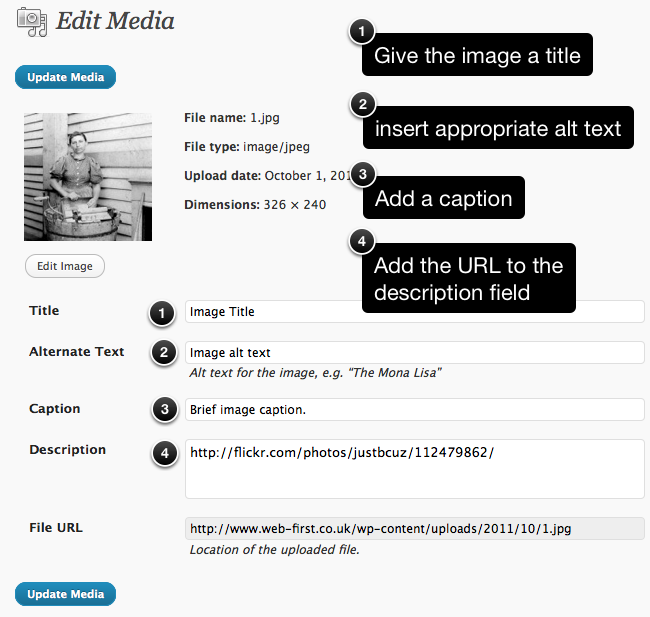Click the bottom Update Media button
The width and height of the screenshot is (650, 617).
tap(65, 594)
